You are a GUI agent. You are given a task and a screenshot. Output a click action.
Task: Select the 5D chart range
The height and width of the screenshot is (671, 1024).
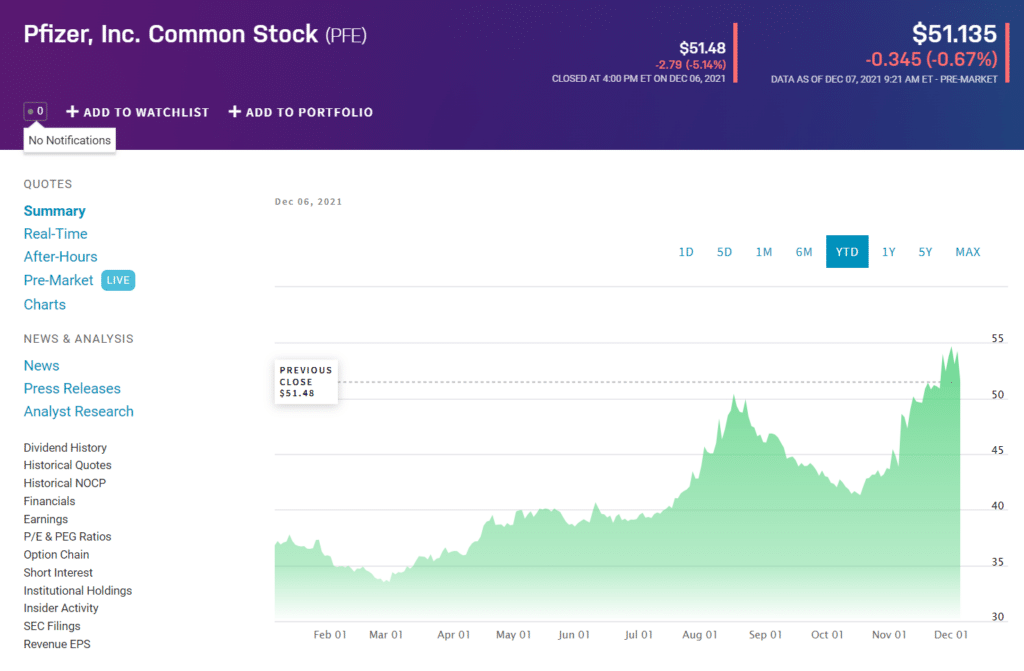(724, 252)
